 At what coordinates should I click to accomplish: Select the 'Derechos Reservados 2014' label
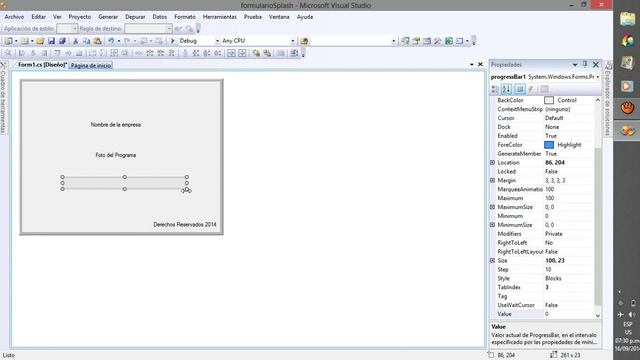coord(185,224)
